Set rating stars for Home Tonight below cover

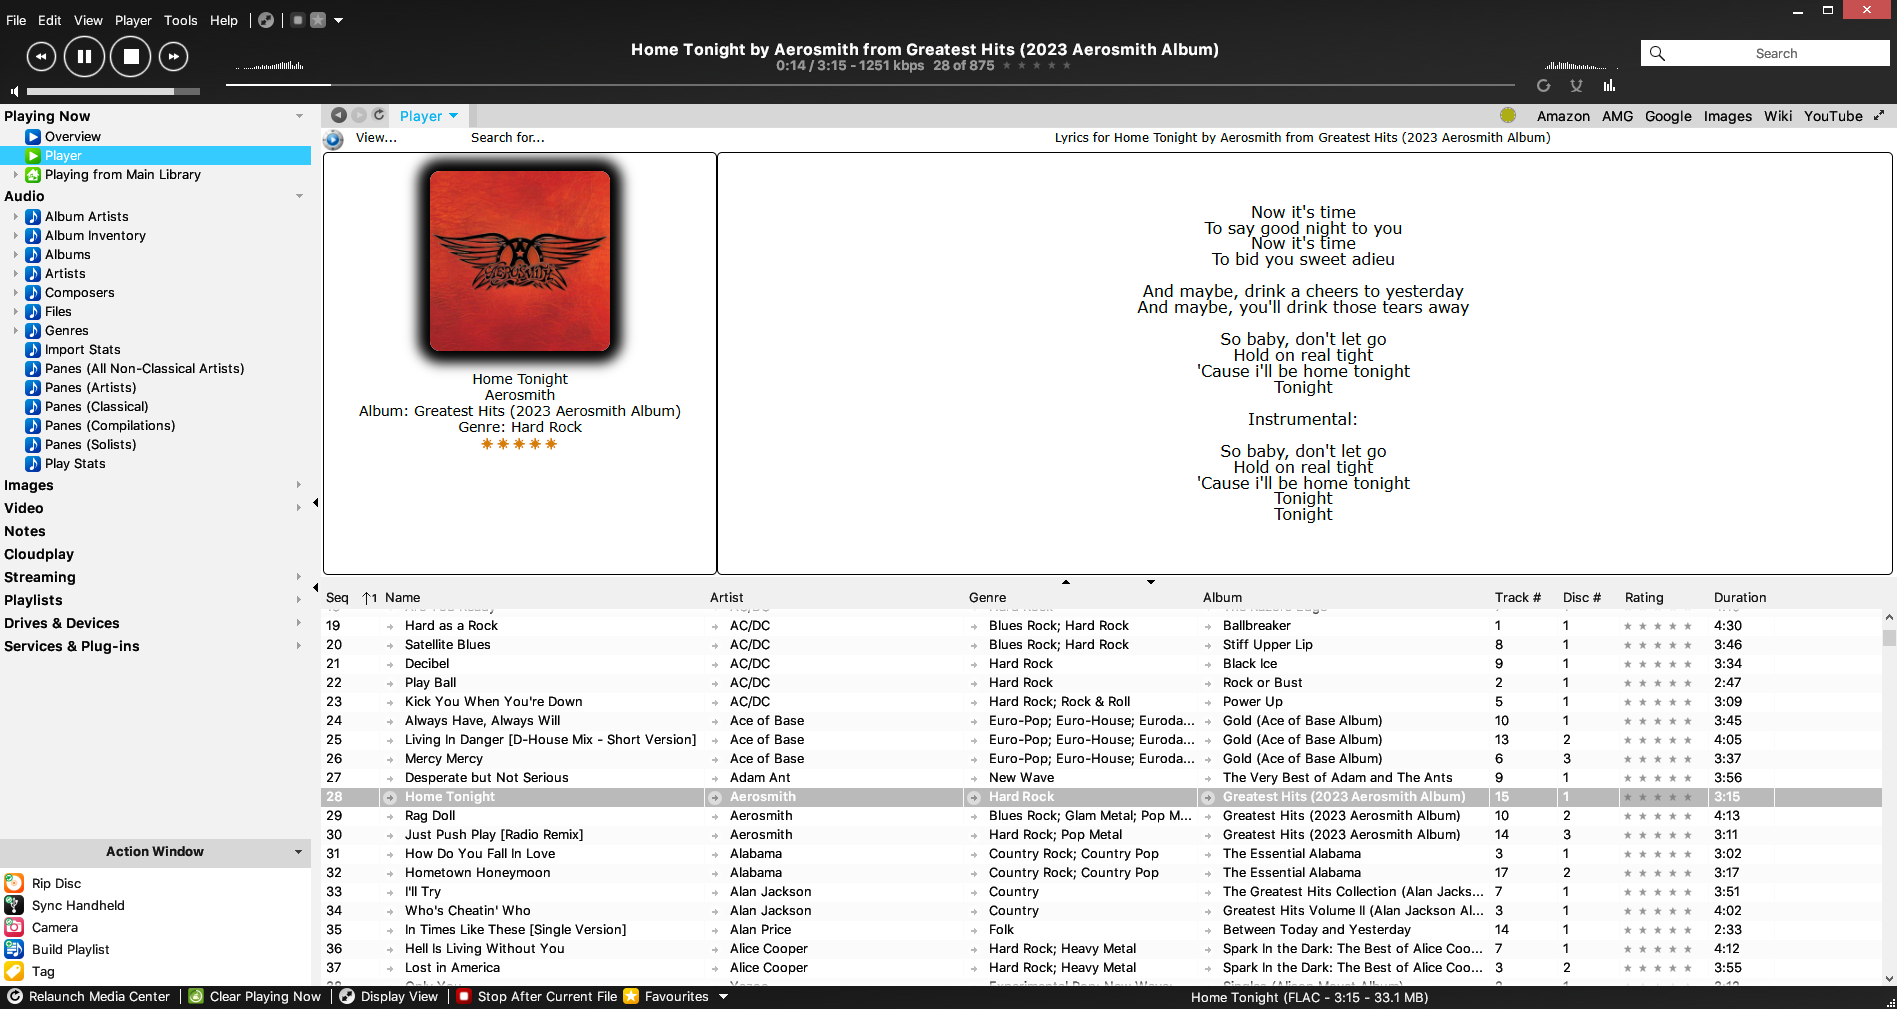pos(519,444)
